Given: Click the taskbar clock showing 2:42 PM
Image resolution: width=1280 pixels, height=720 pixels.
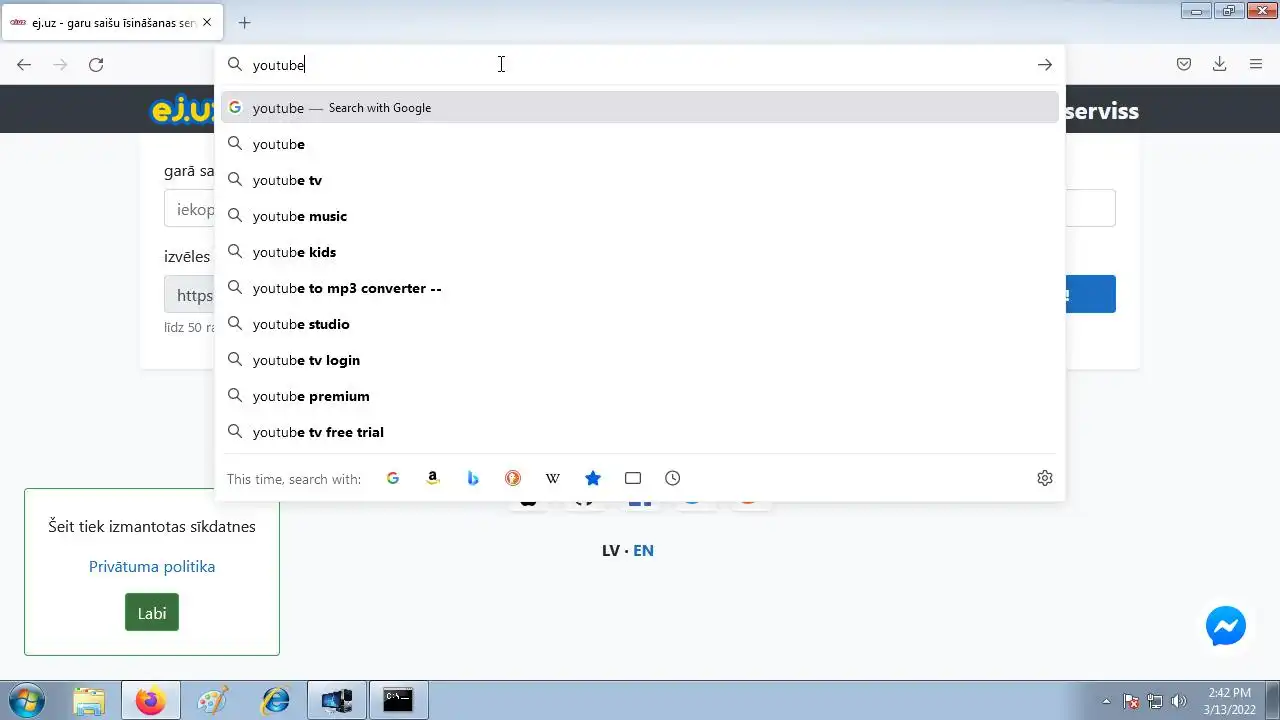Looking at the screenshot, I should point(1229,701).
